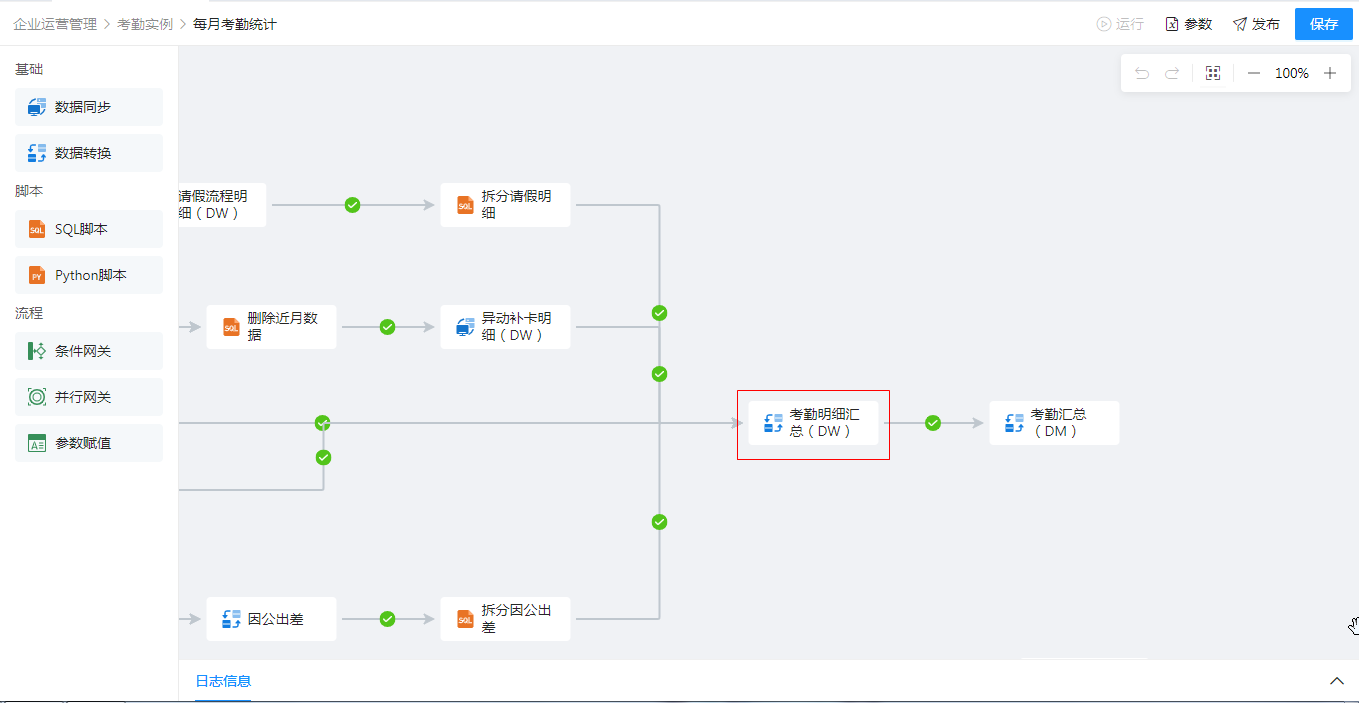Expand the 日志信息 panel chevron
1359x703 pixels.
coord(1337,681)
